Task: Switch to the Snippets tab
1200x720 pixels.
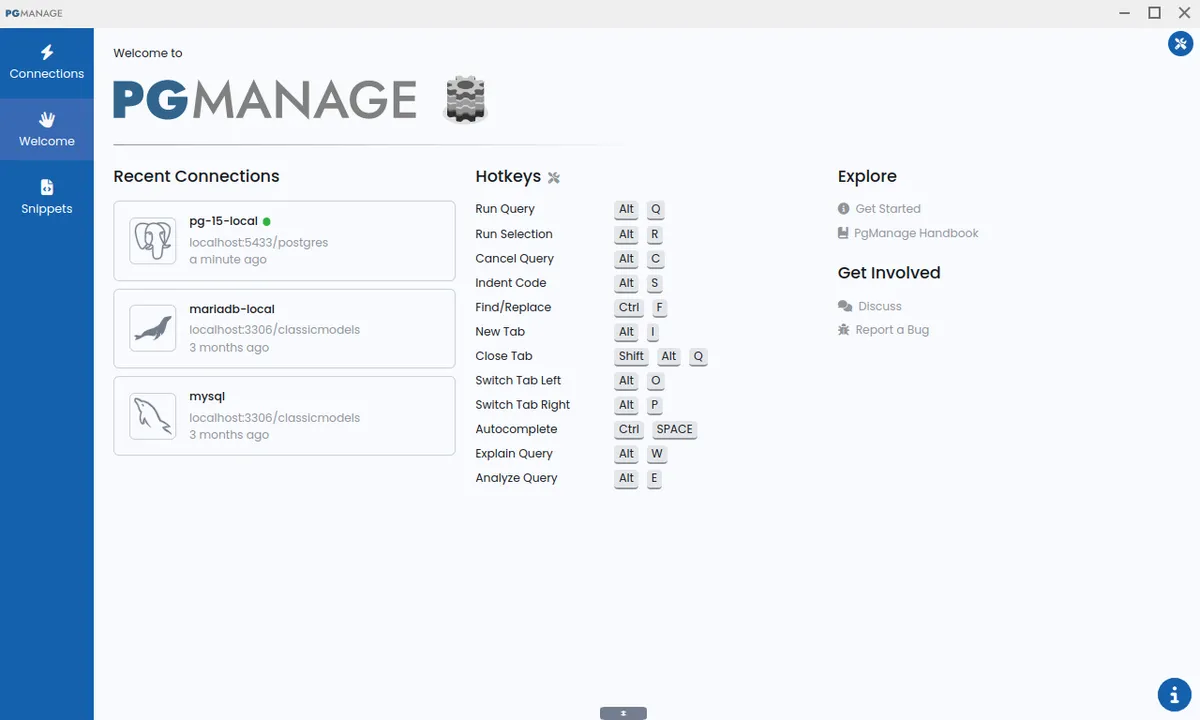Action: [46, 196]
